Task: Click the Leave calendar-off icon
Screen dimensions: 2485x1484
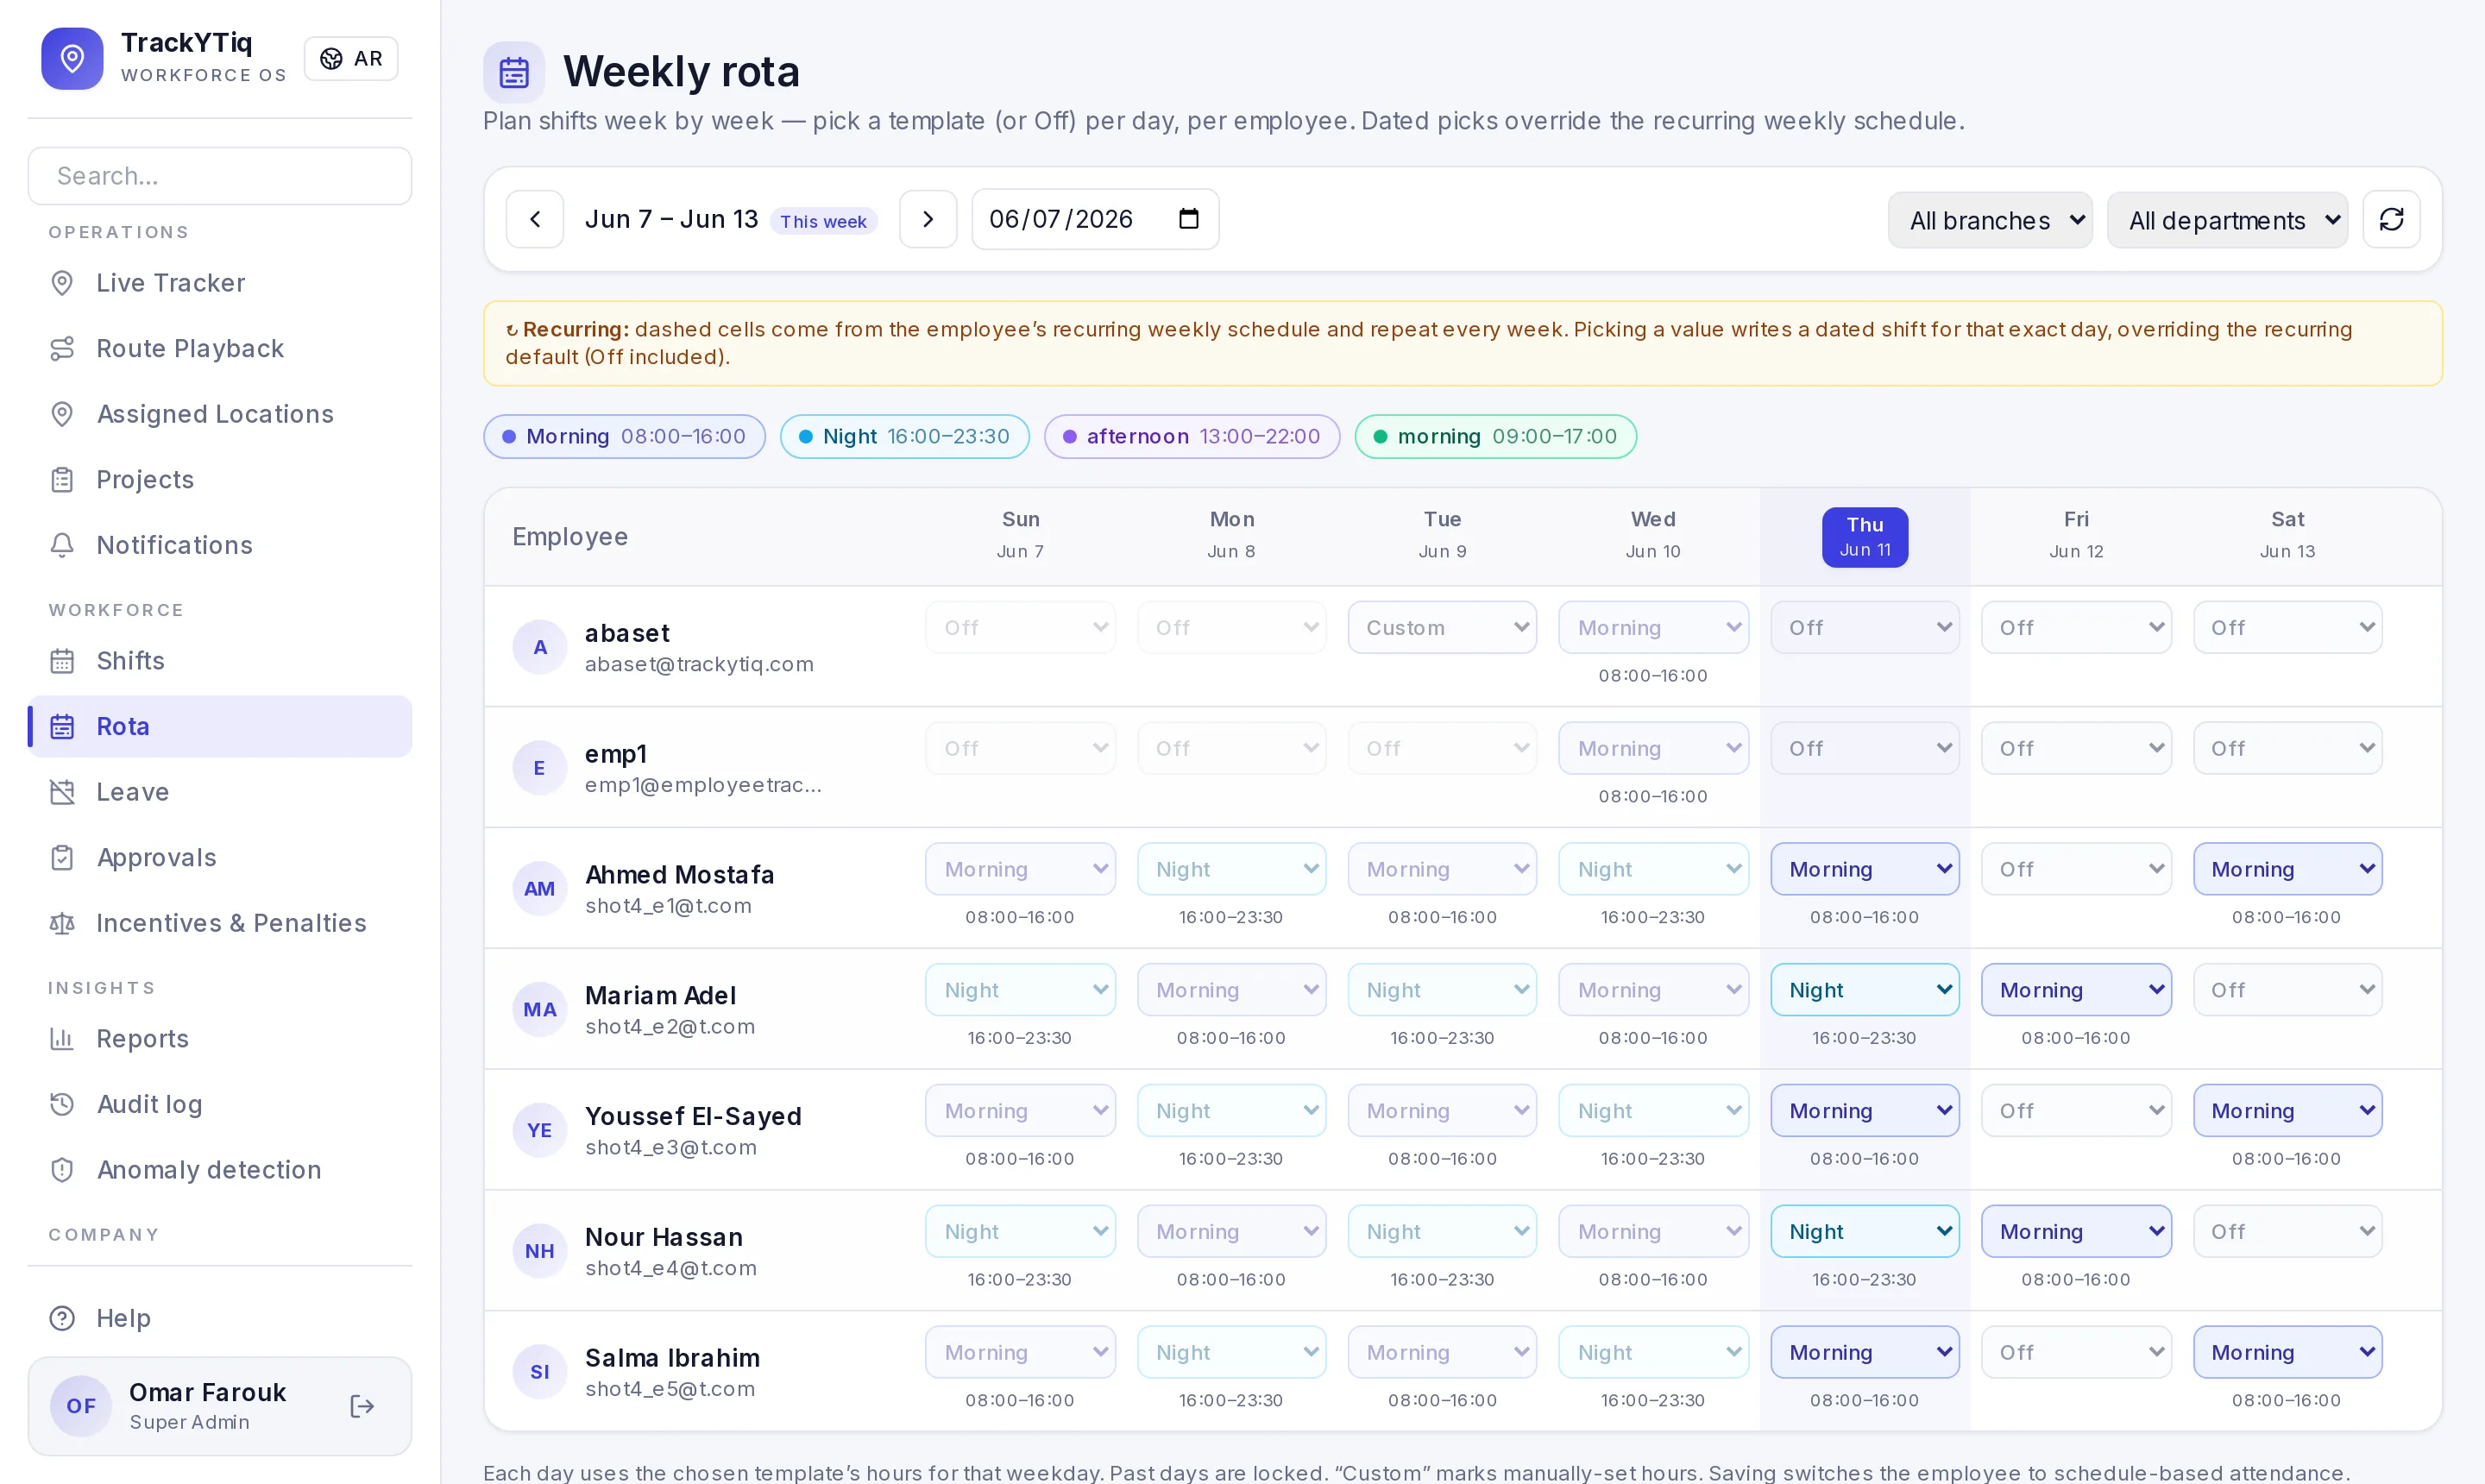Action: (x=62, y=792)
